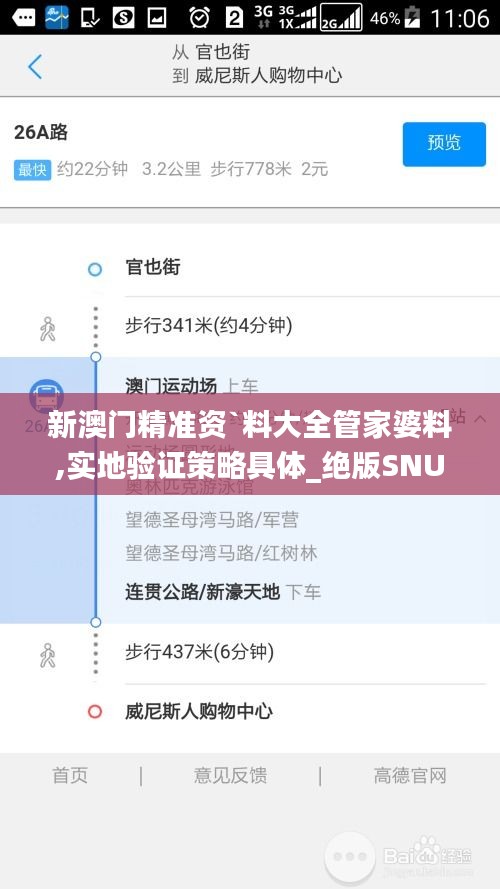
Task: Select the 澳门运动场 boarding stop
Action: click(171, 386)
